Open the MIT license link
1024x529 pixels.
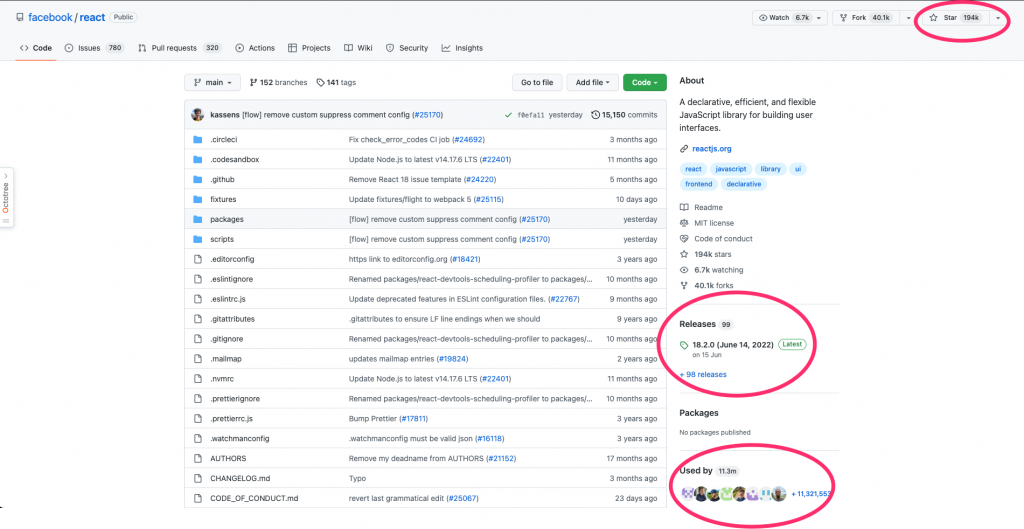click(713, 223)
